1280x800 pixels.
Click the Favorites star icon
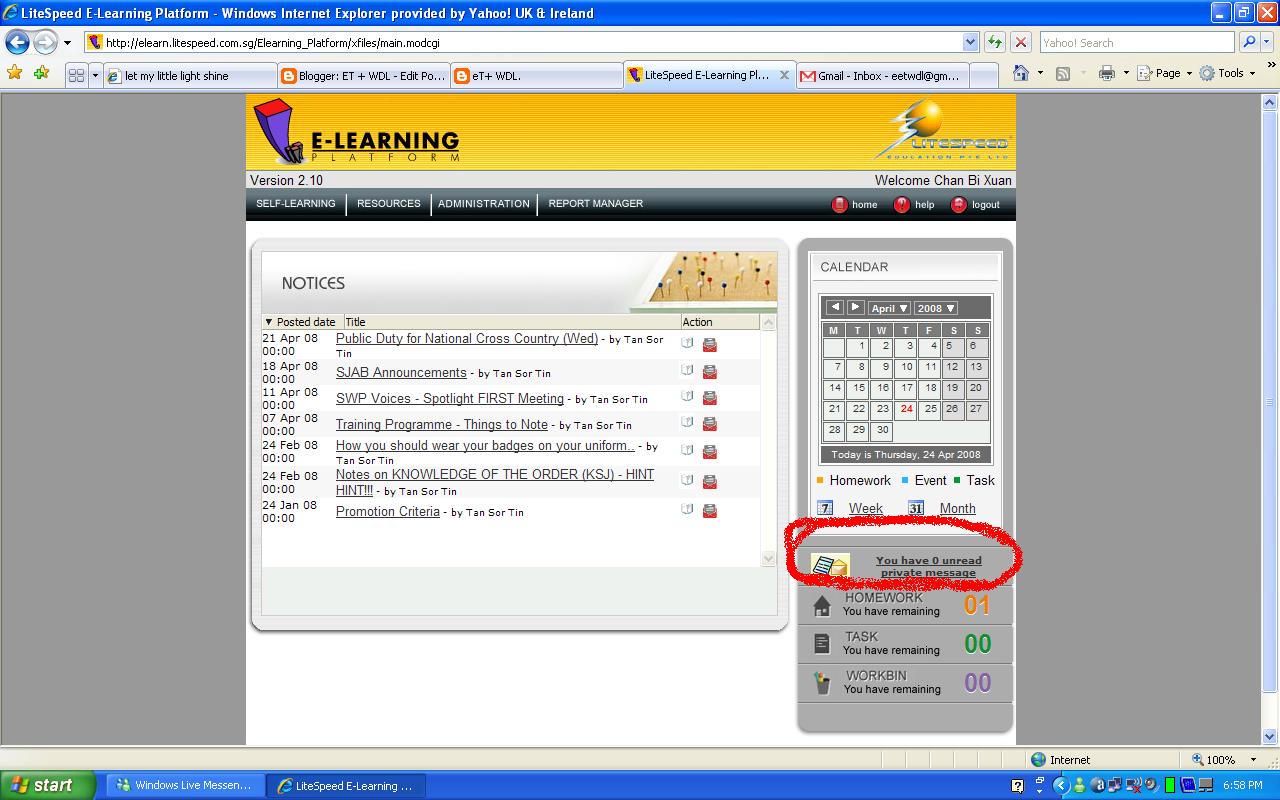click(15, 73)
